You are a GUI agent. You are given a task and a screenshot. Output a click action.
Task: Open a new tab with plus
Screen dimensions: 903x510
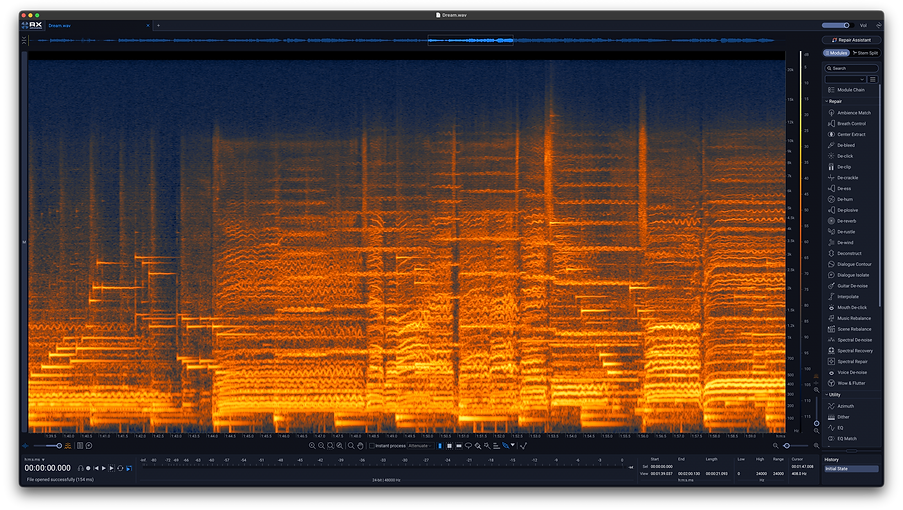click(158, 25)
